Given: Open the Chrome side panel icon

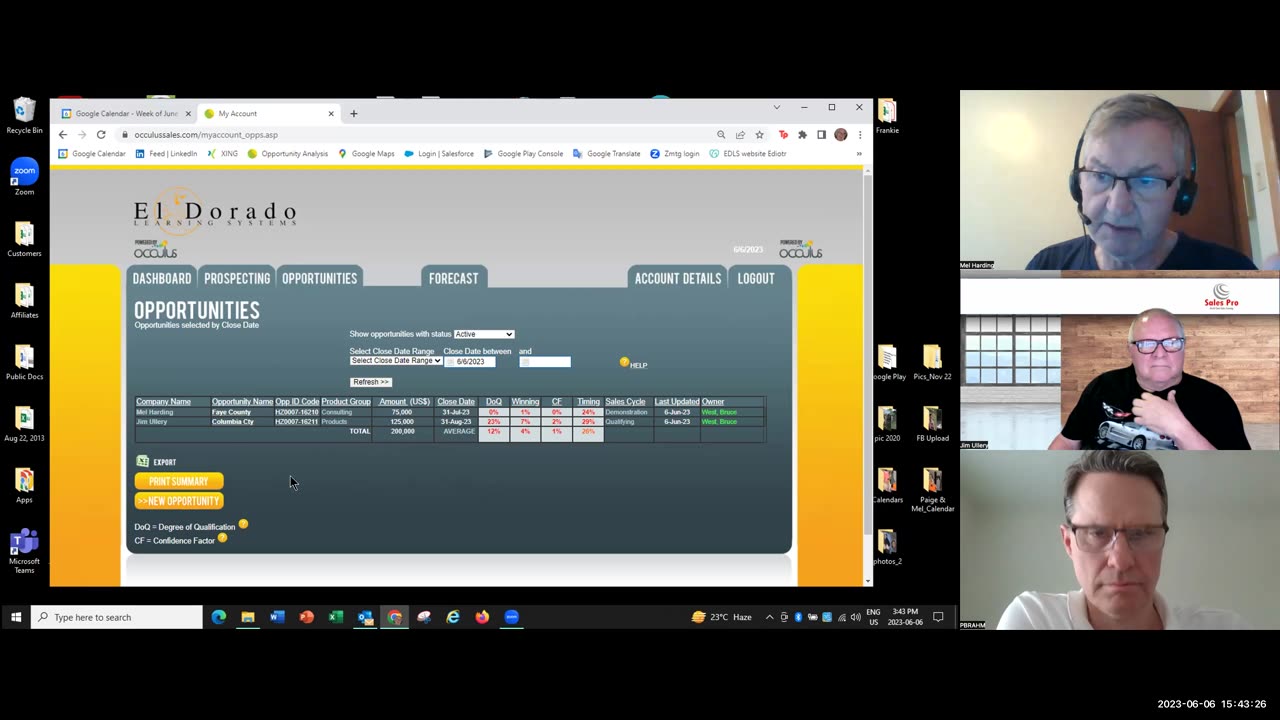Looking at the screenshot, I should click(x=821, y=135).
